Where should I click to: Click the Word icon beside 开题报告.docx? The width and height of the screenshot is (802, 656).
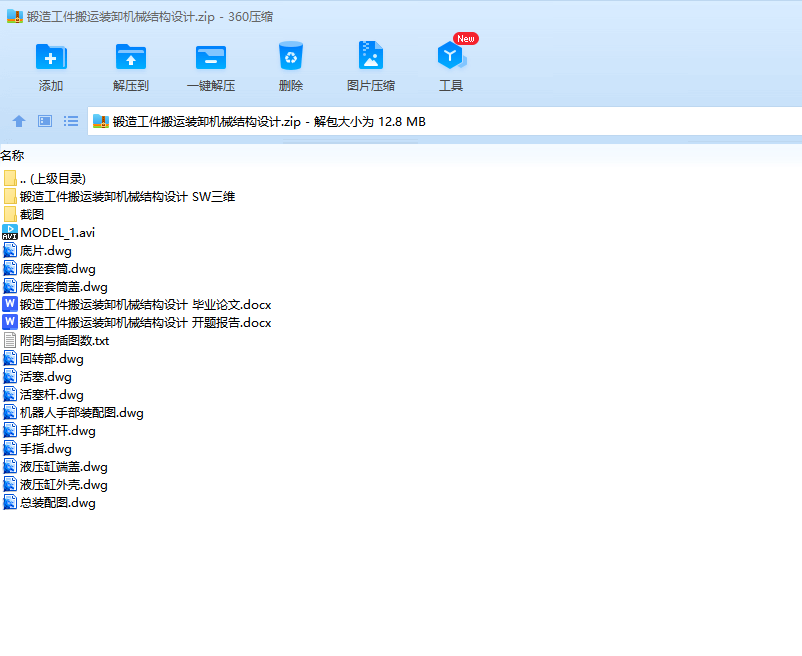pyautogui.click(x=10, y=322)
